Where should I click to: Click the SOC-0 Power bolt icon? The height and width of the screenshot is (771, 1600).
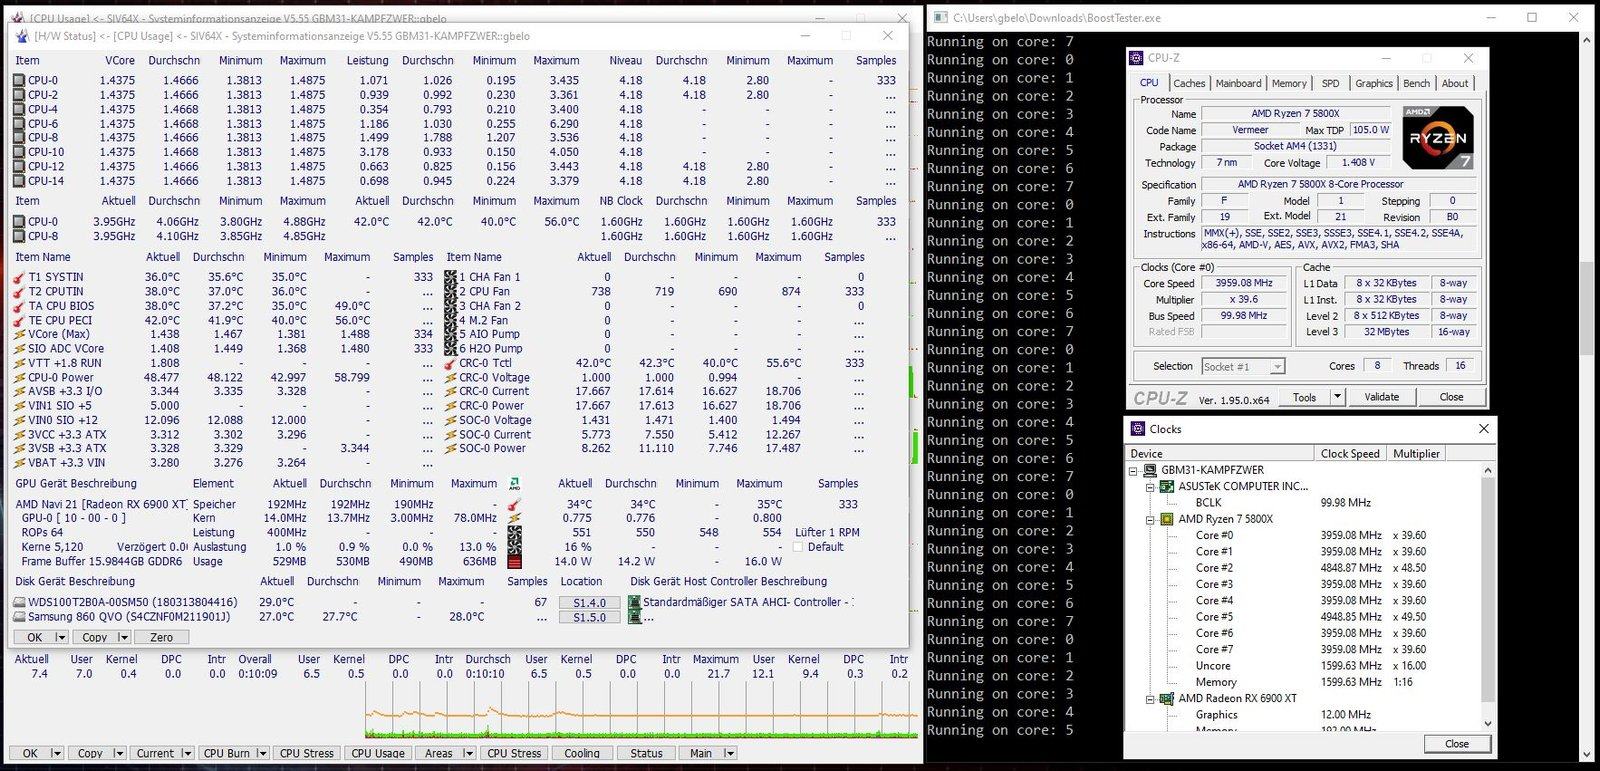tap(450, 448)
